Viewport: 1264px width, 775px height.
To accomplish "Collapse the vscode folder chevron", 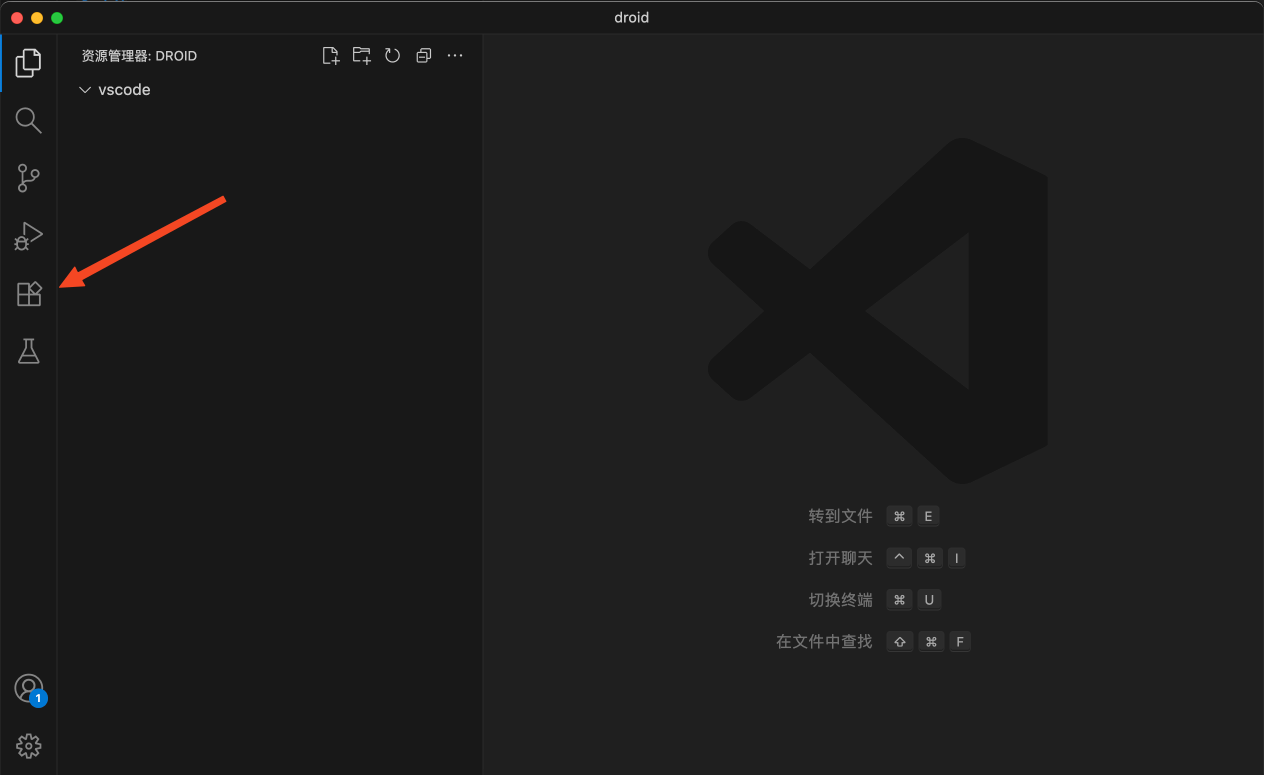I will (85, 90).
